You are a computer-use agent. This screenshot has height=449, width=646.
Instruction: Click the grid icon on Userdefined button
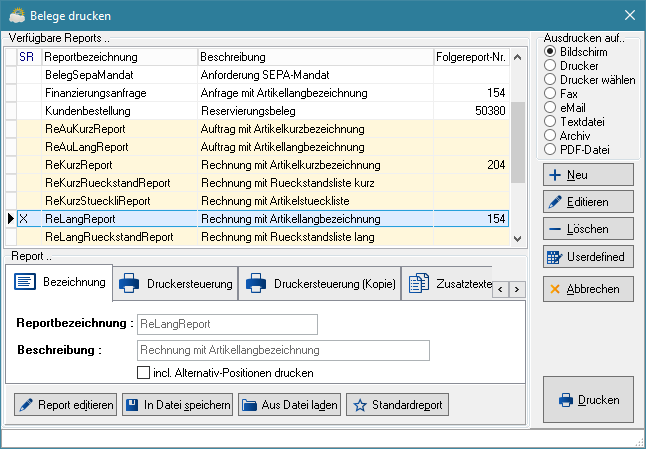click(555, 257)
